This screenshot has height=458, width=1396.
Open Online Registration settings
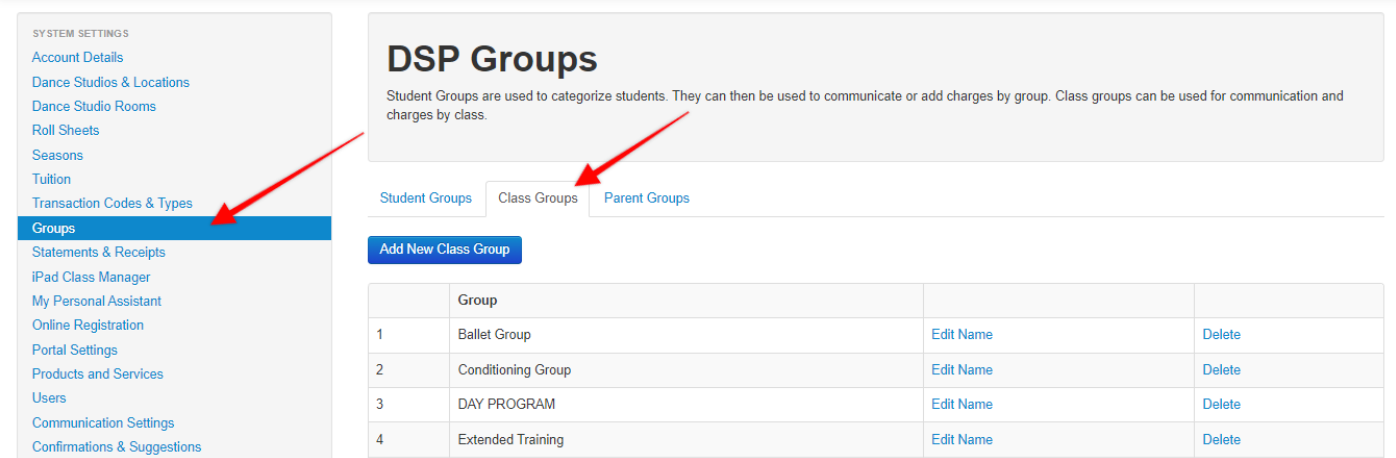88,325
